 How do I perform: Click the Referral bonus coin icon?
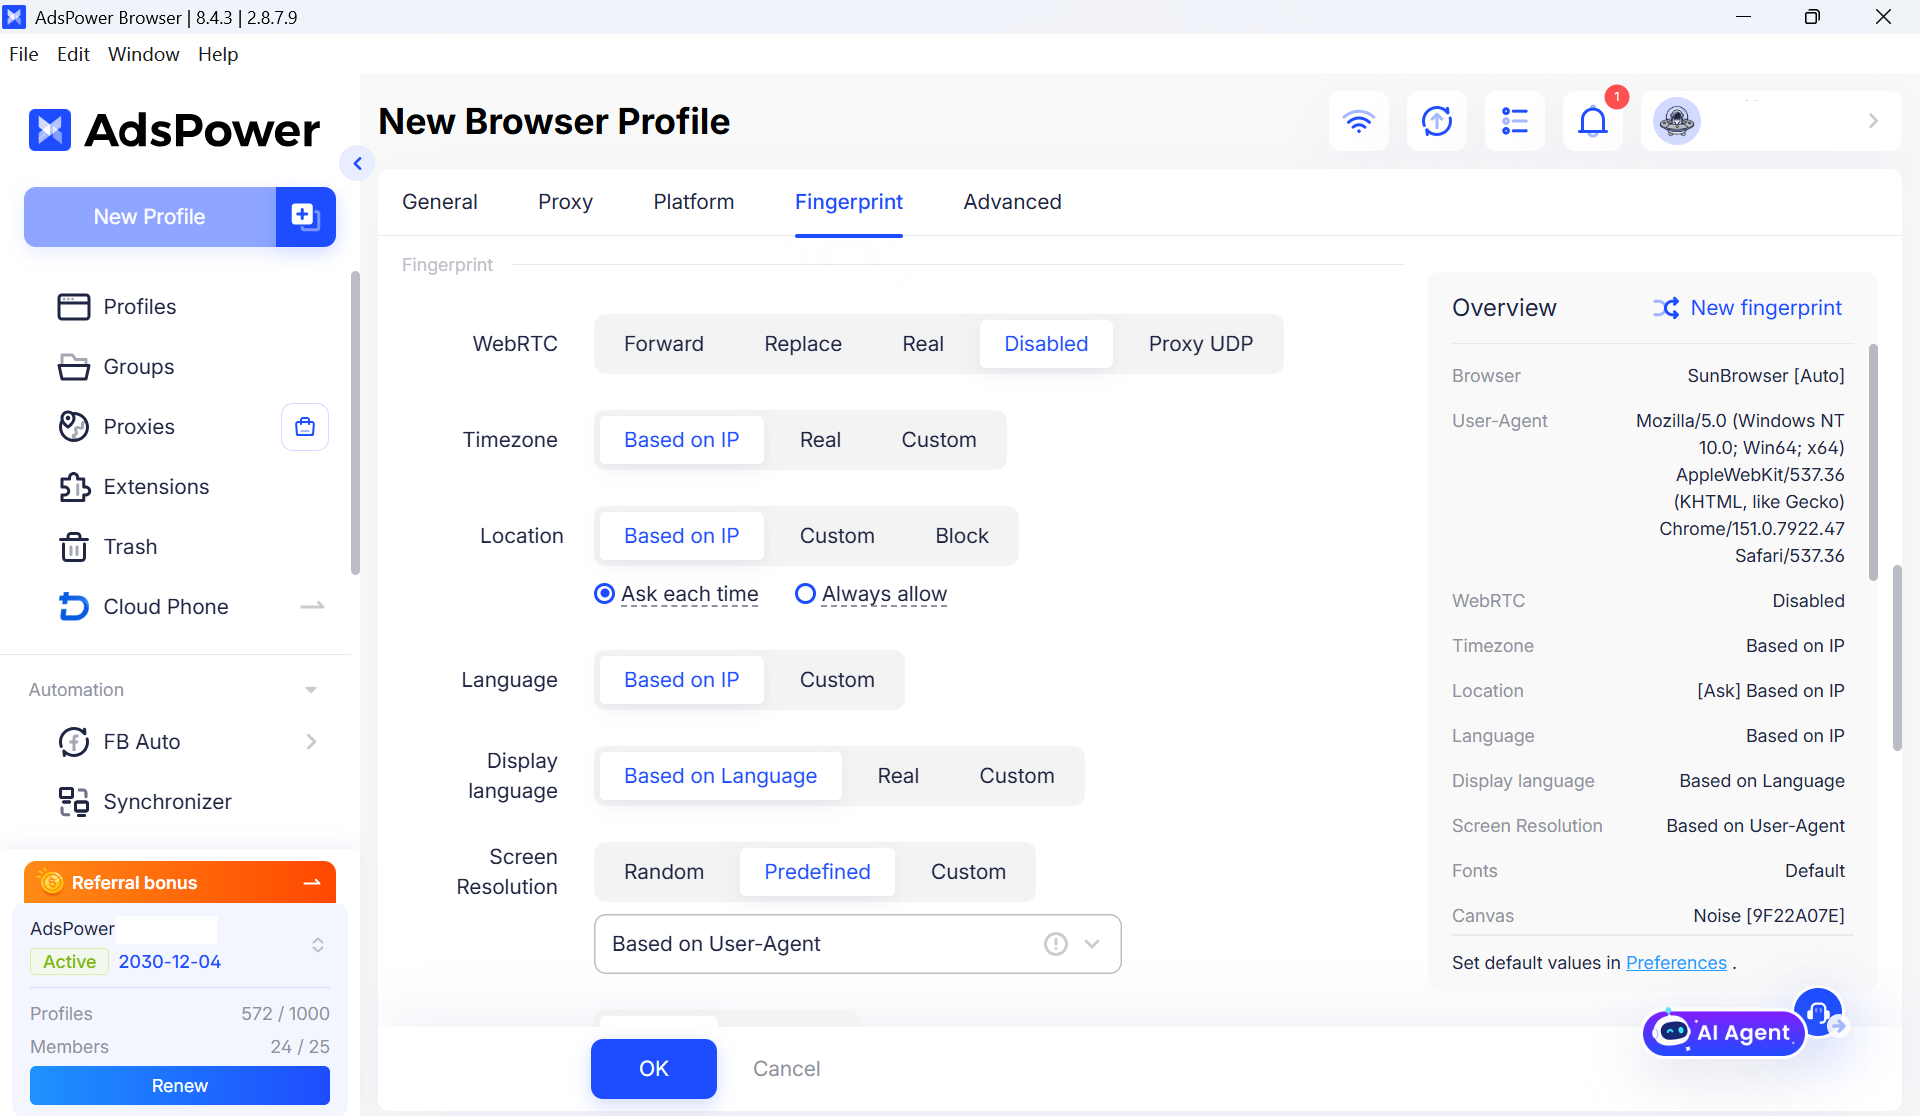(x=50, y=882)
